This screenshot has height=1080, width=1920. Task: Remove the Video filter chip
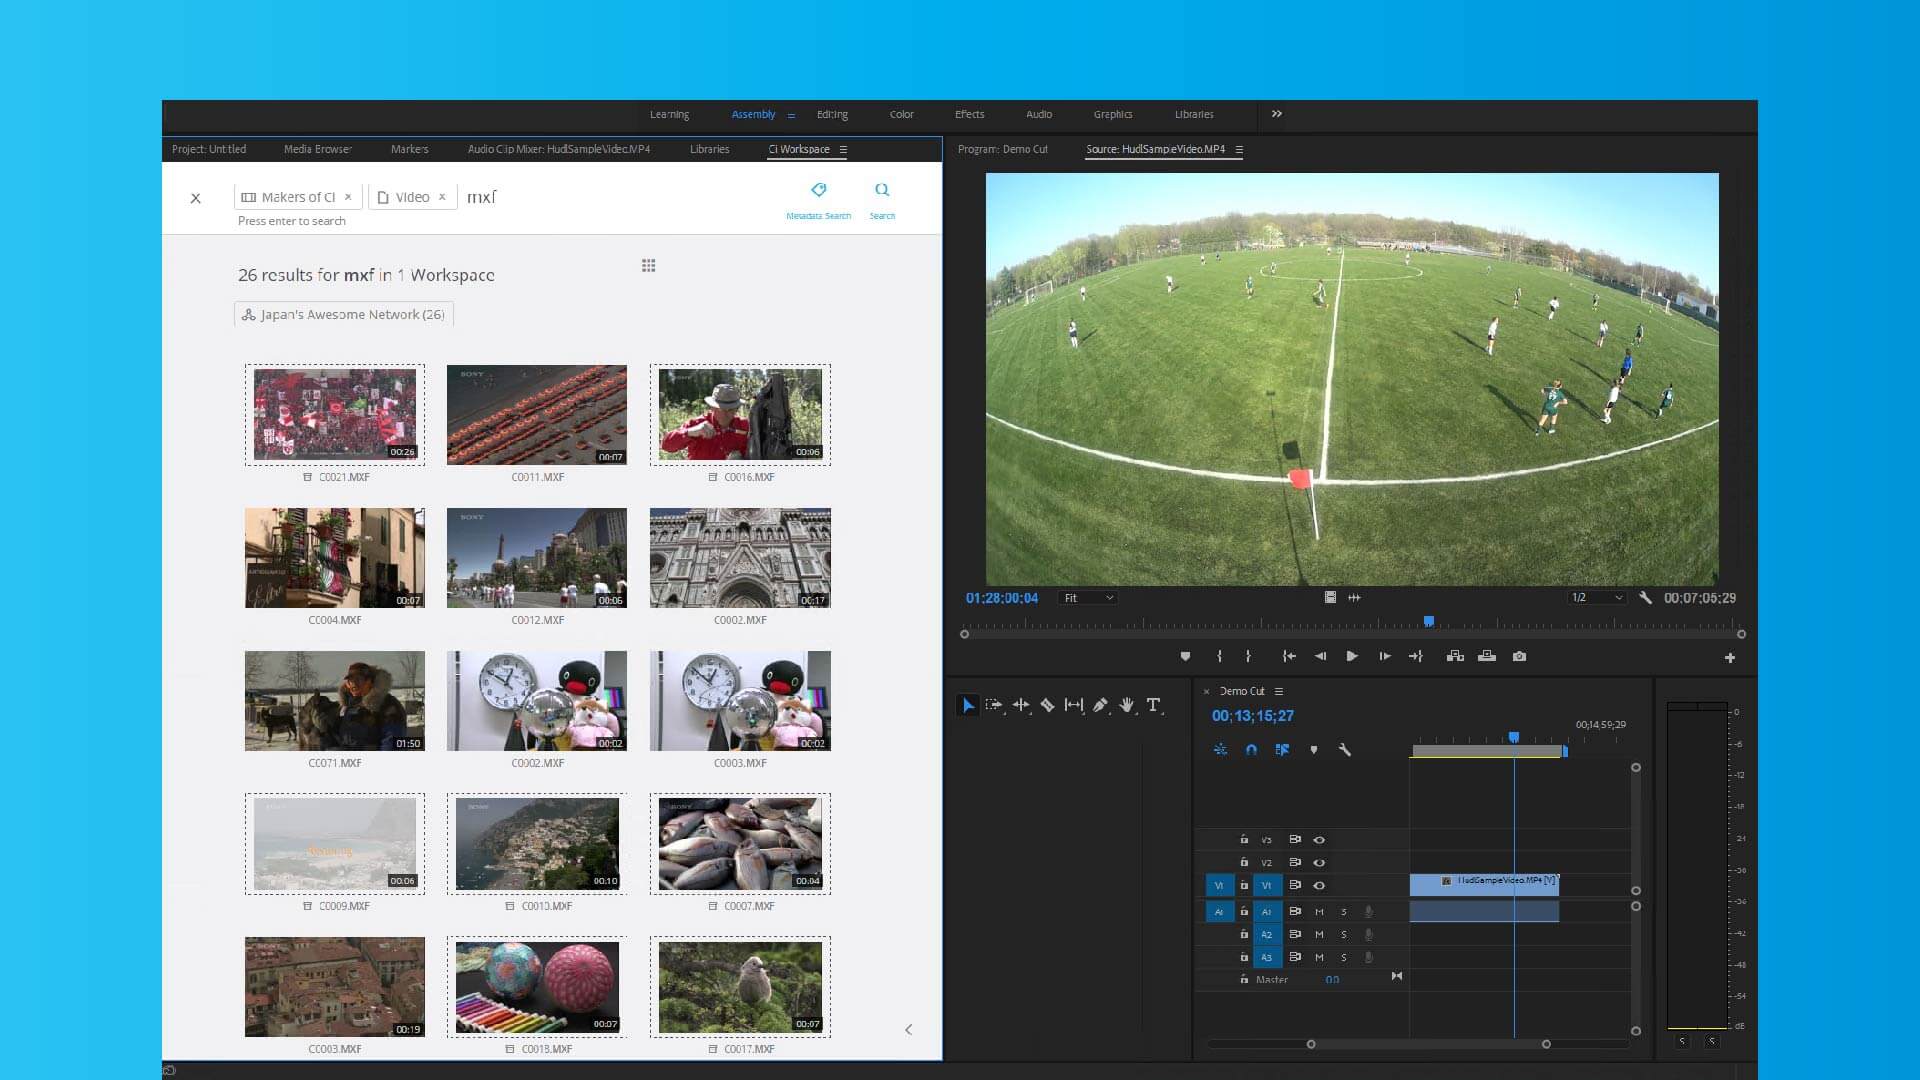pos(442,197)
